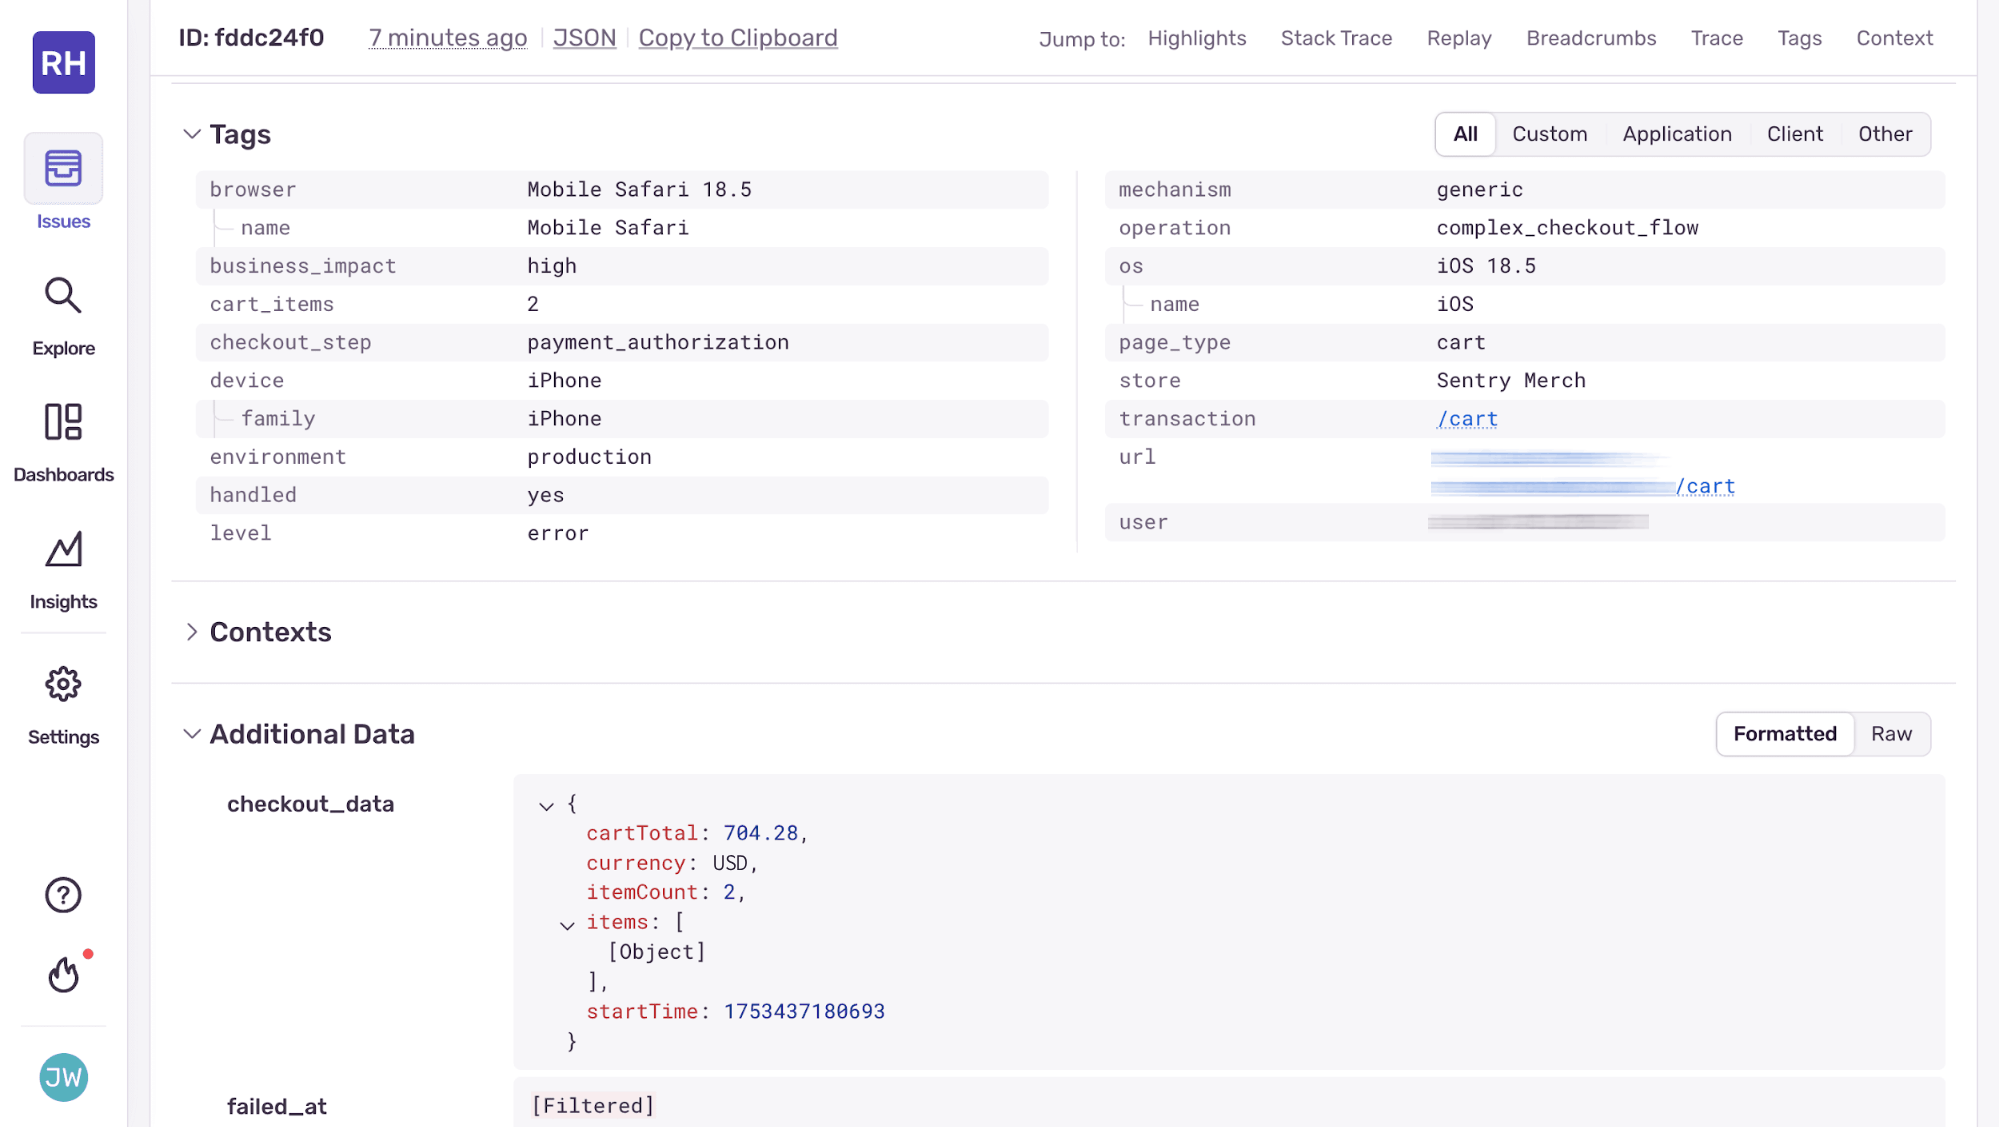Open the event JSON view
1999x1128 pixels.
pyautogui.click(x=584, y=37)
